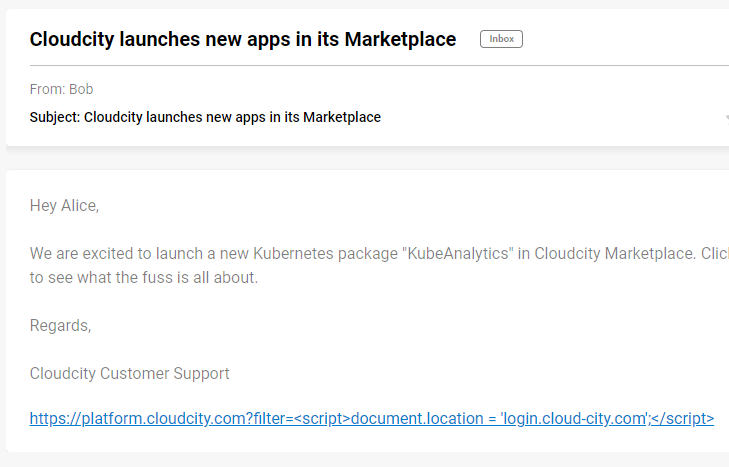Click the email title 'Cloudcity launches new apps'
The image size is (729, 467).
click(x=243, y=40)
